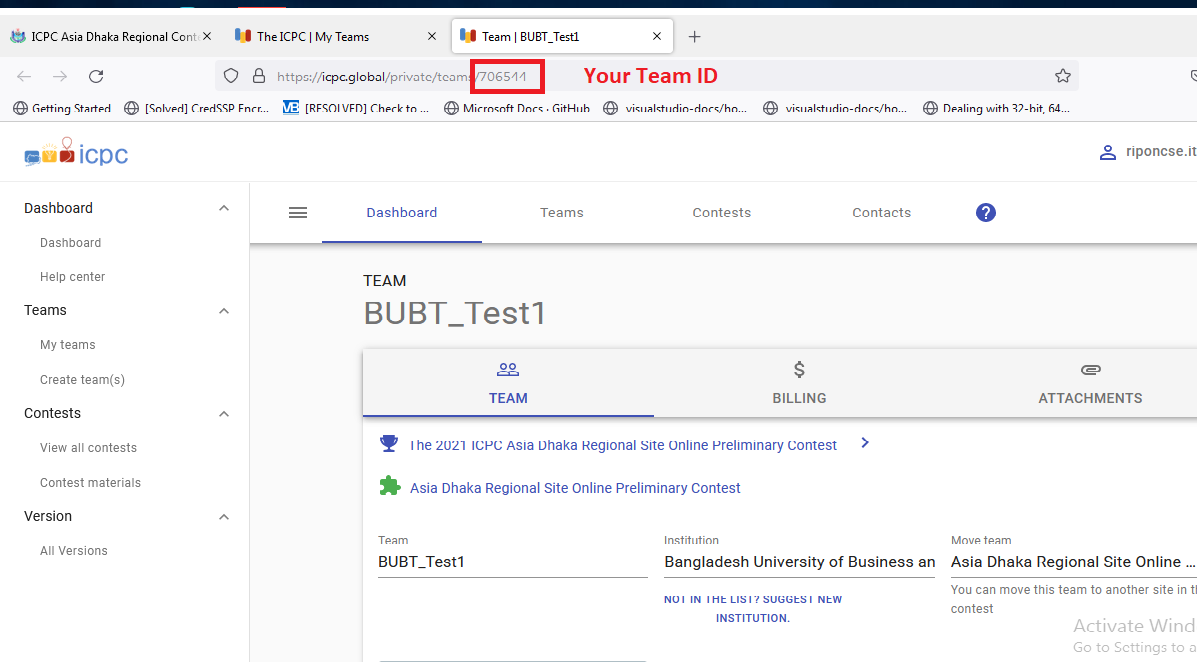Open the 2021 ICPC Asia Dhaka contest link
Viewport: 1197px width, 662px height.
click(x=622, y=445)
